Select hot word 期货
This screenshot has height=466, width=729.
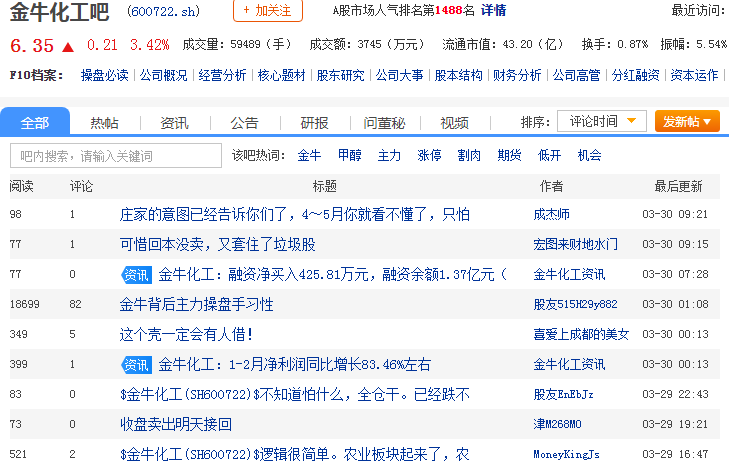click(x=509, y=155)
